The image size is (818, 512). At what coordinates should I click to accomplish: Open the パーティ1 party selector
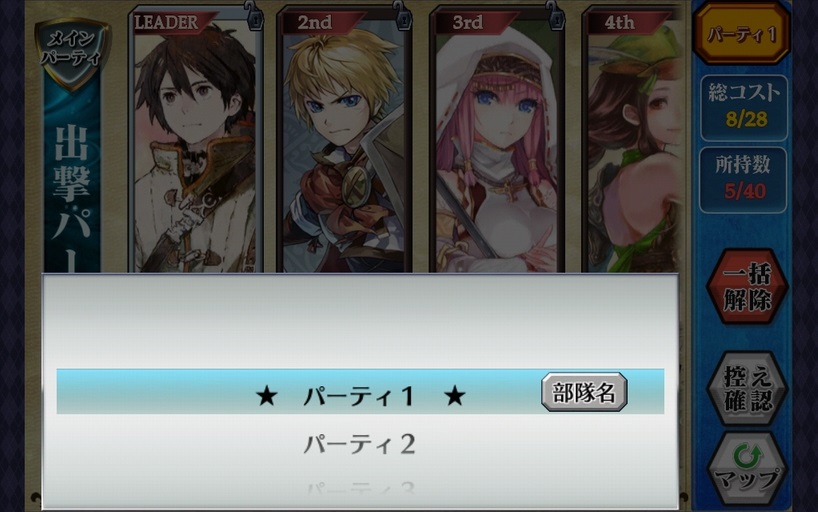(x=742, y=34)
